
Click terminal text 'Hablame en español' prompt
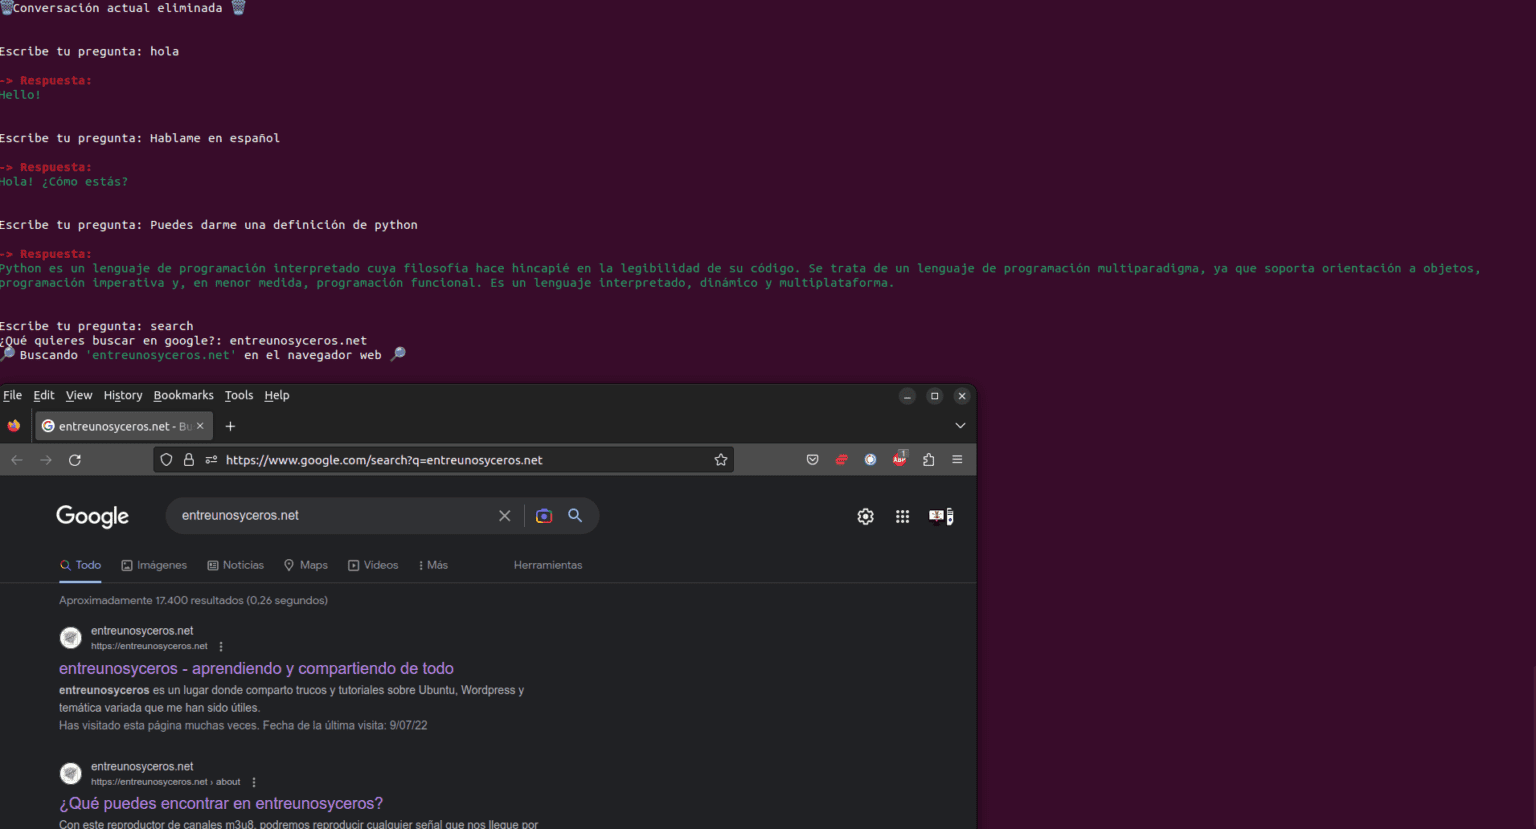coord(215,138)
